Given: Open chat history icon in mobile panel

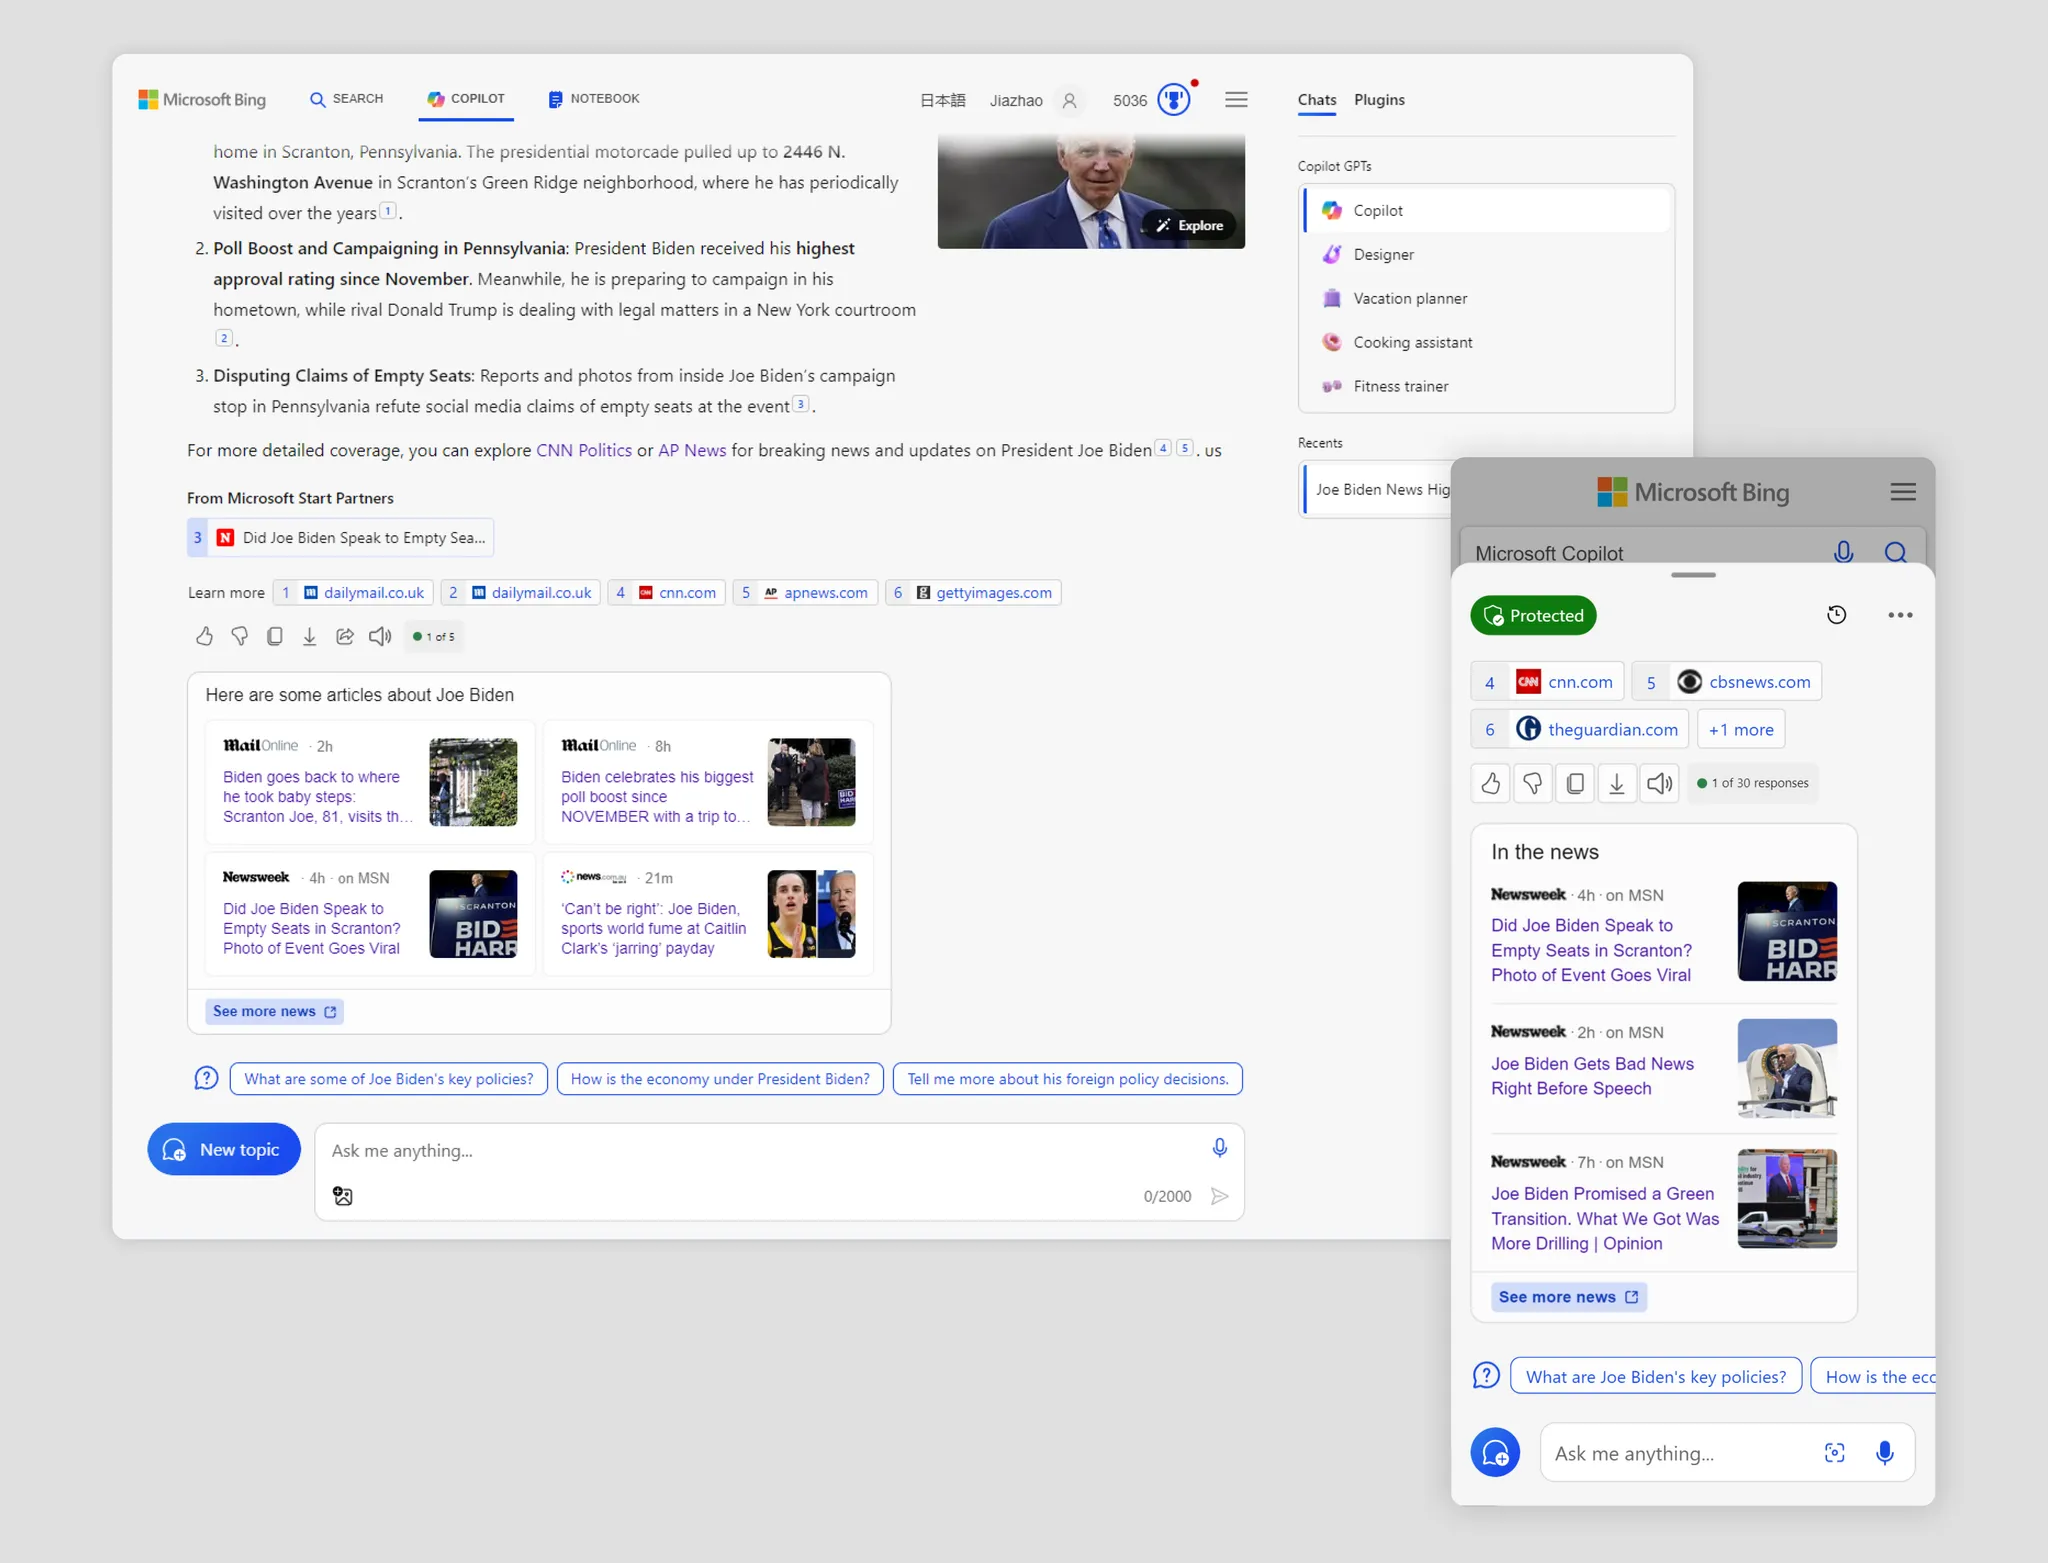Looking at the screenshot, I should click(x=1836, y=615).
